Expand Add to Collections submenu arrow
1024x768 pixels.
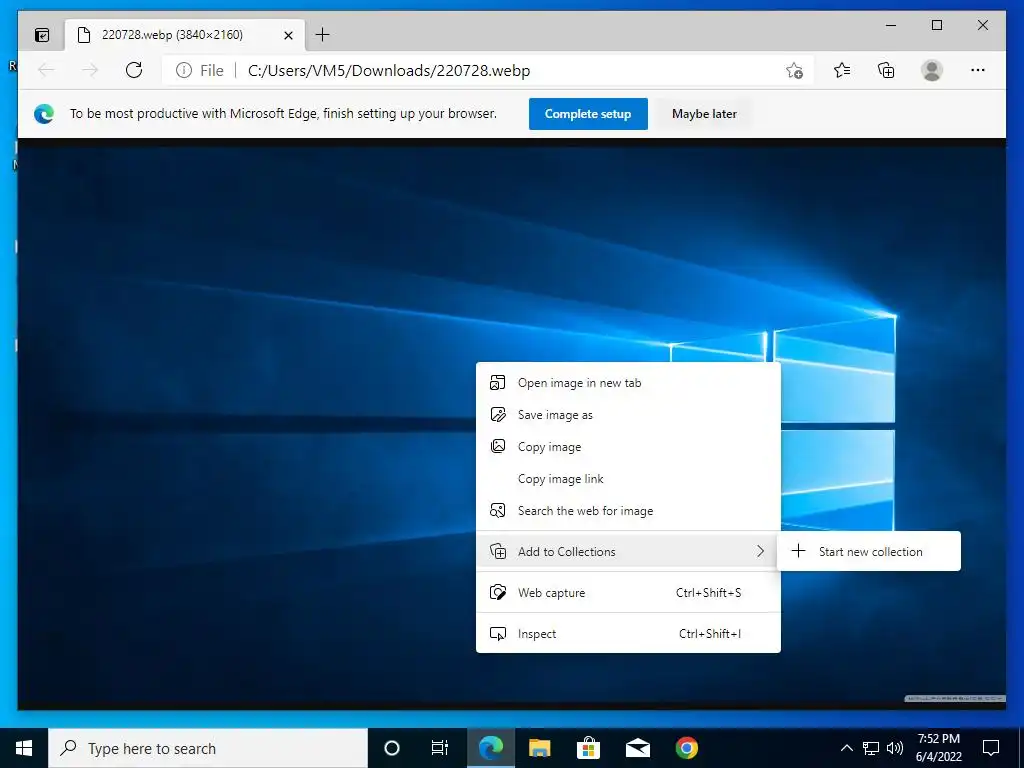pyautogui.click(x=760, y=551)
